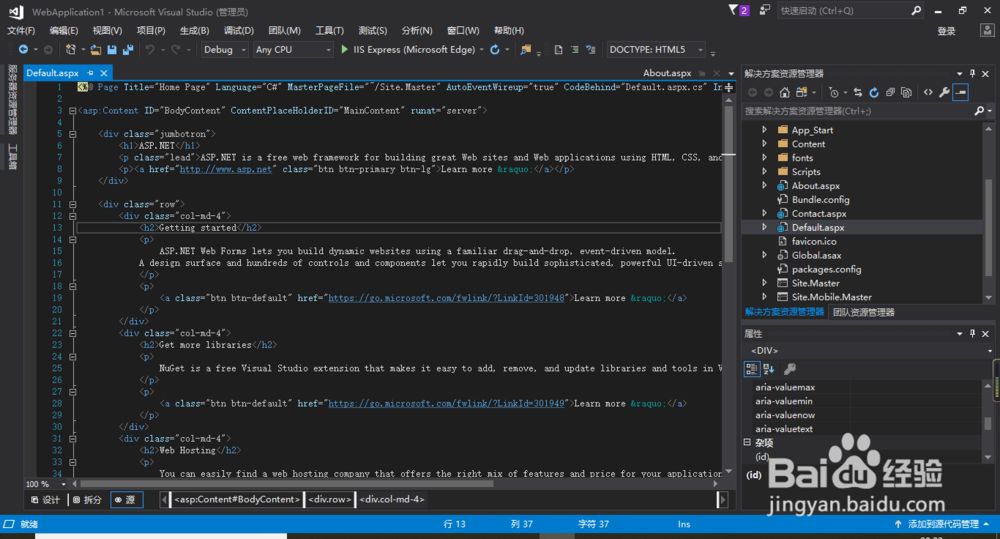This screenshot has width=1000, height=539.
Task: Collapse the jumbotron div code outline on line 5
Action: click(73, 134)
